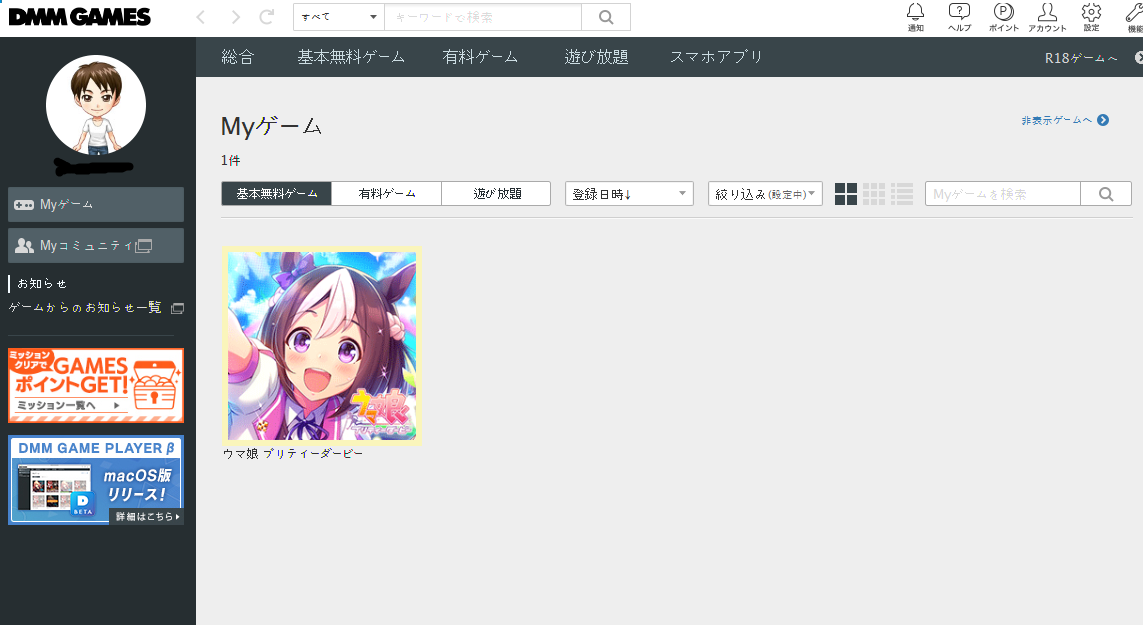Open the すべて search category dropdown
The image size is (1143, 625).
coord(339,17)
